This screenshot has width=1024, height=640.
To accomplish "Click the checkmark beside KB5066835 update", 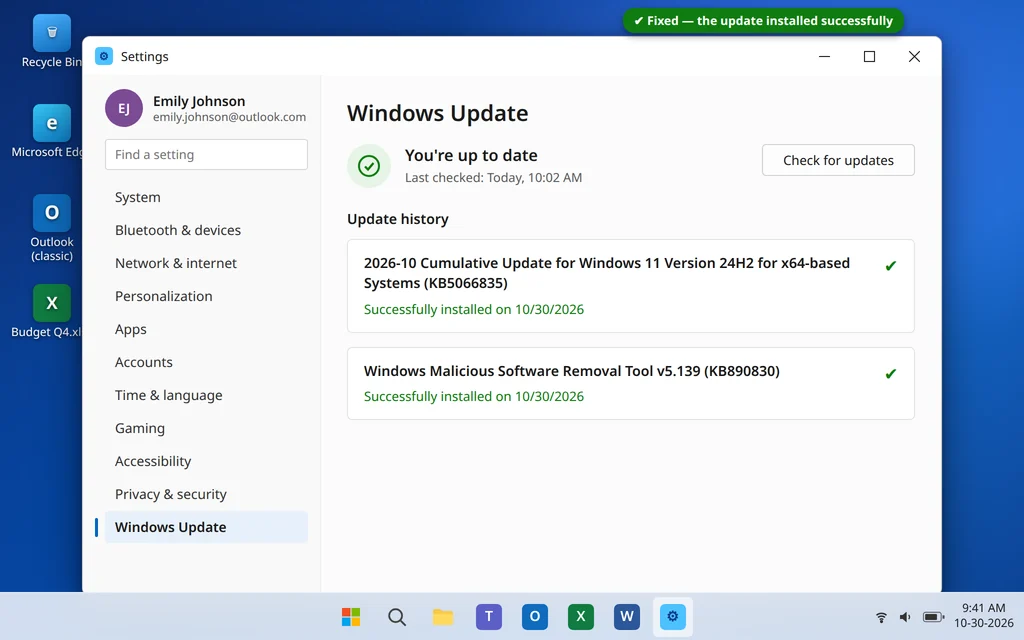I will tap(890, 266).
